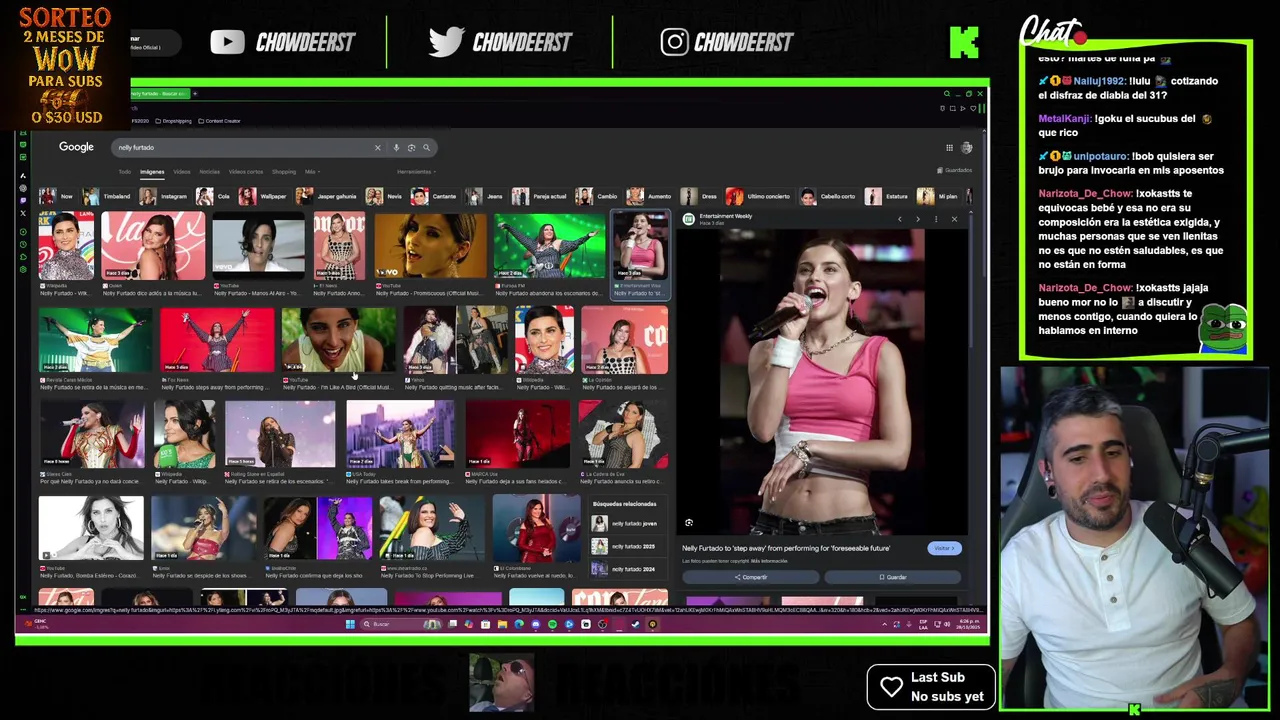Open Manos Al Aire YouTube thumbnail

point(258,245)
